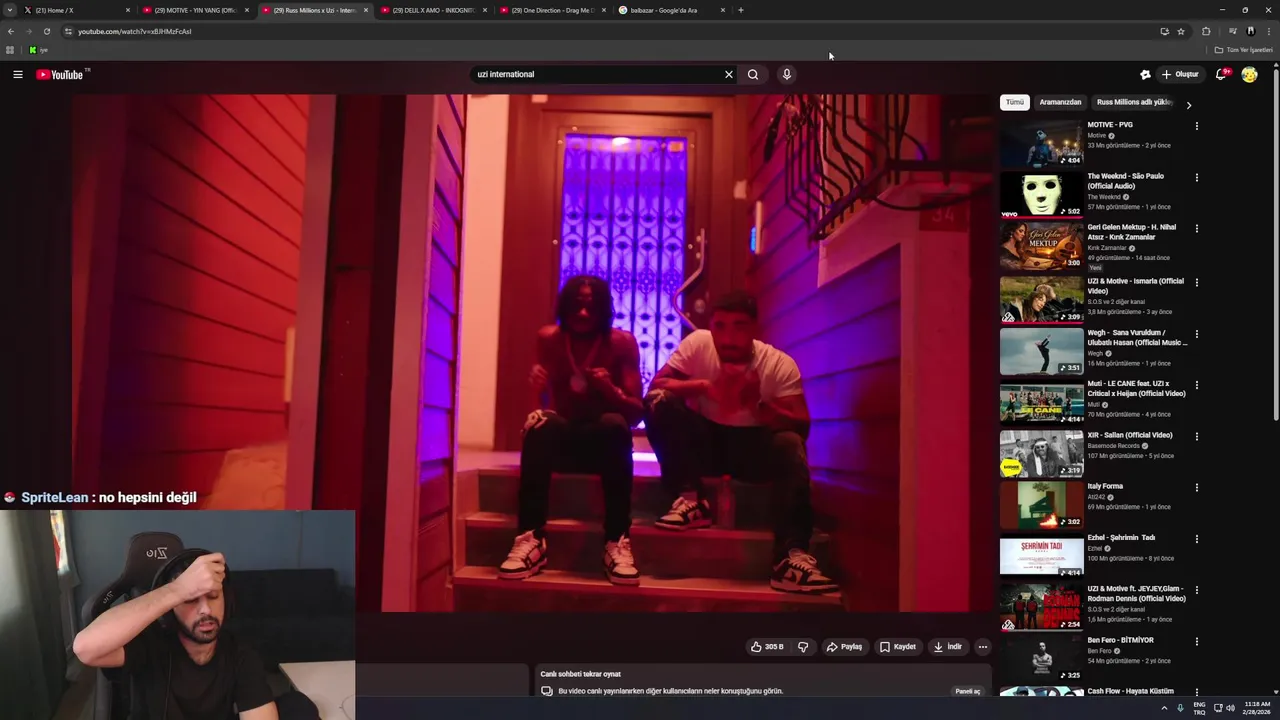Show more chips with right arrow

click(1188, 104)
